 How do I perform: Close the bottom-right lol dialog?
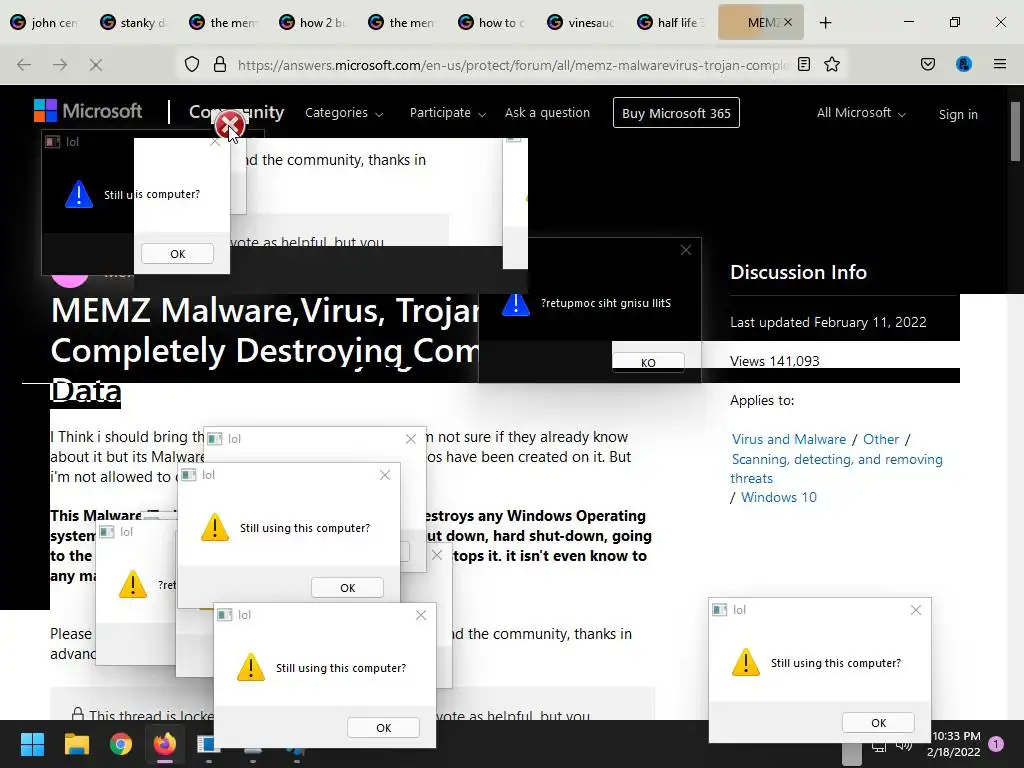916,610
